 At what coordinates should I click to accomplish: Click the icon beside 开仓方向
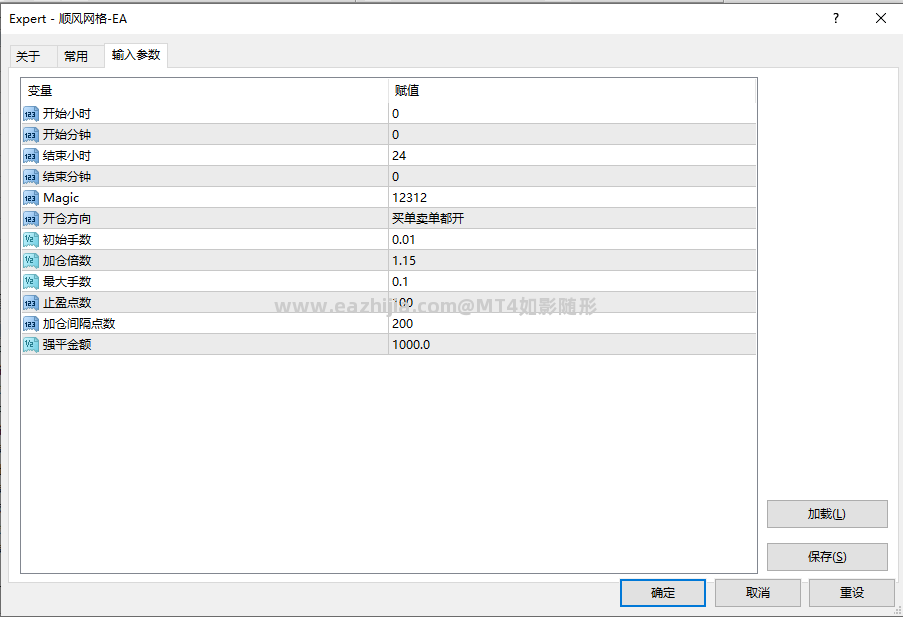coord(31,219)
